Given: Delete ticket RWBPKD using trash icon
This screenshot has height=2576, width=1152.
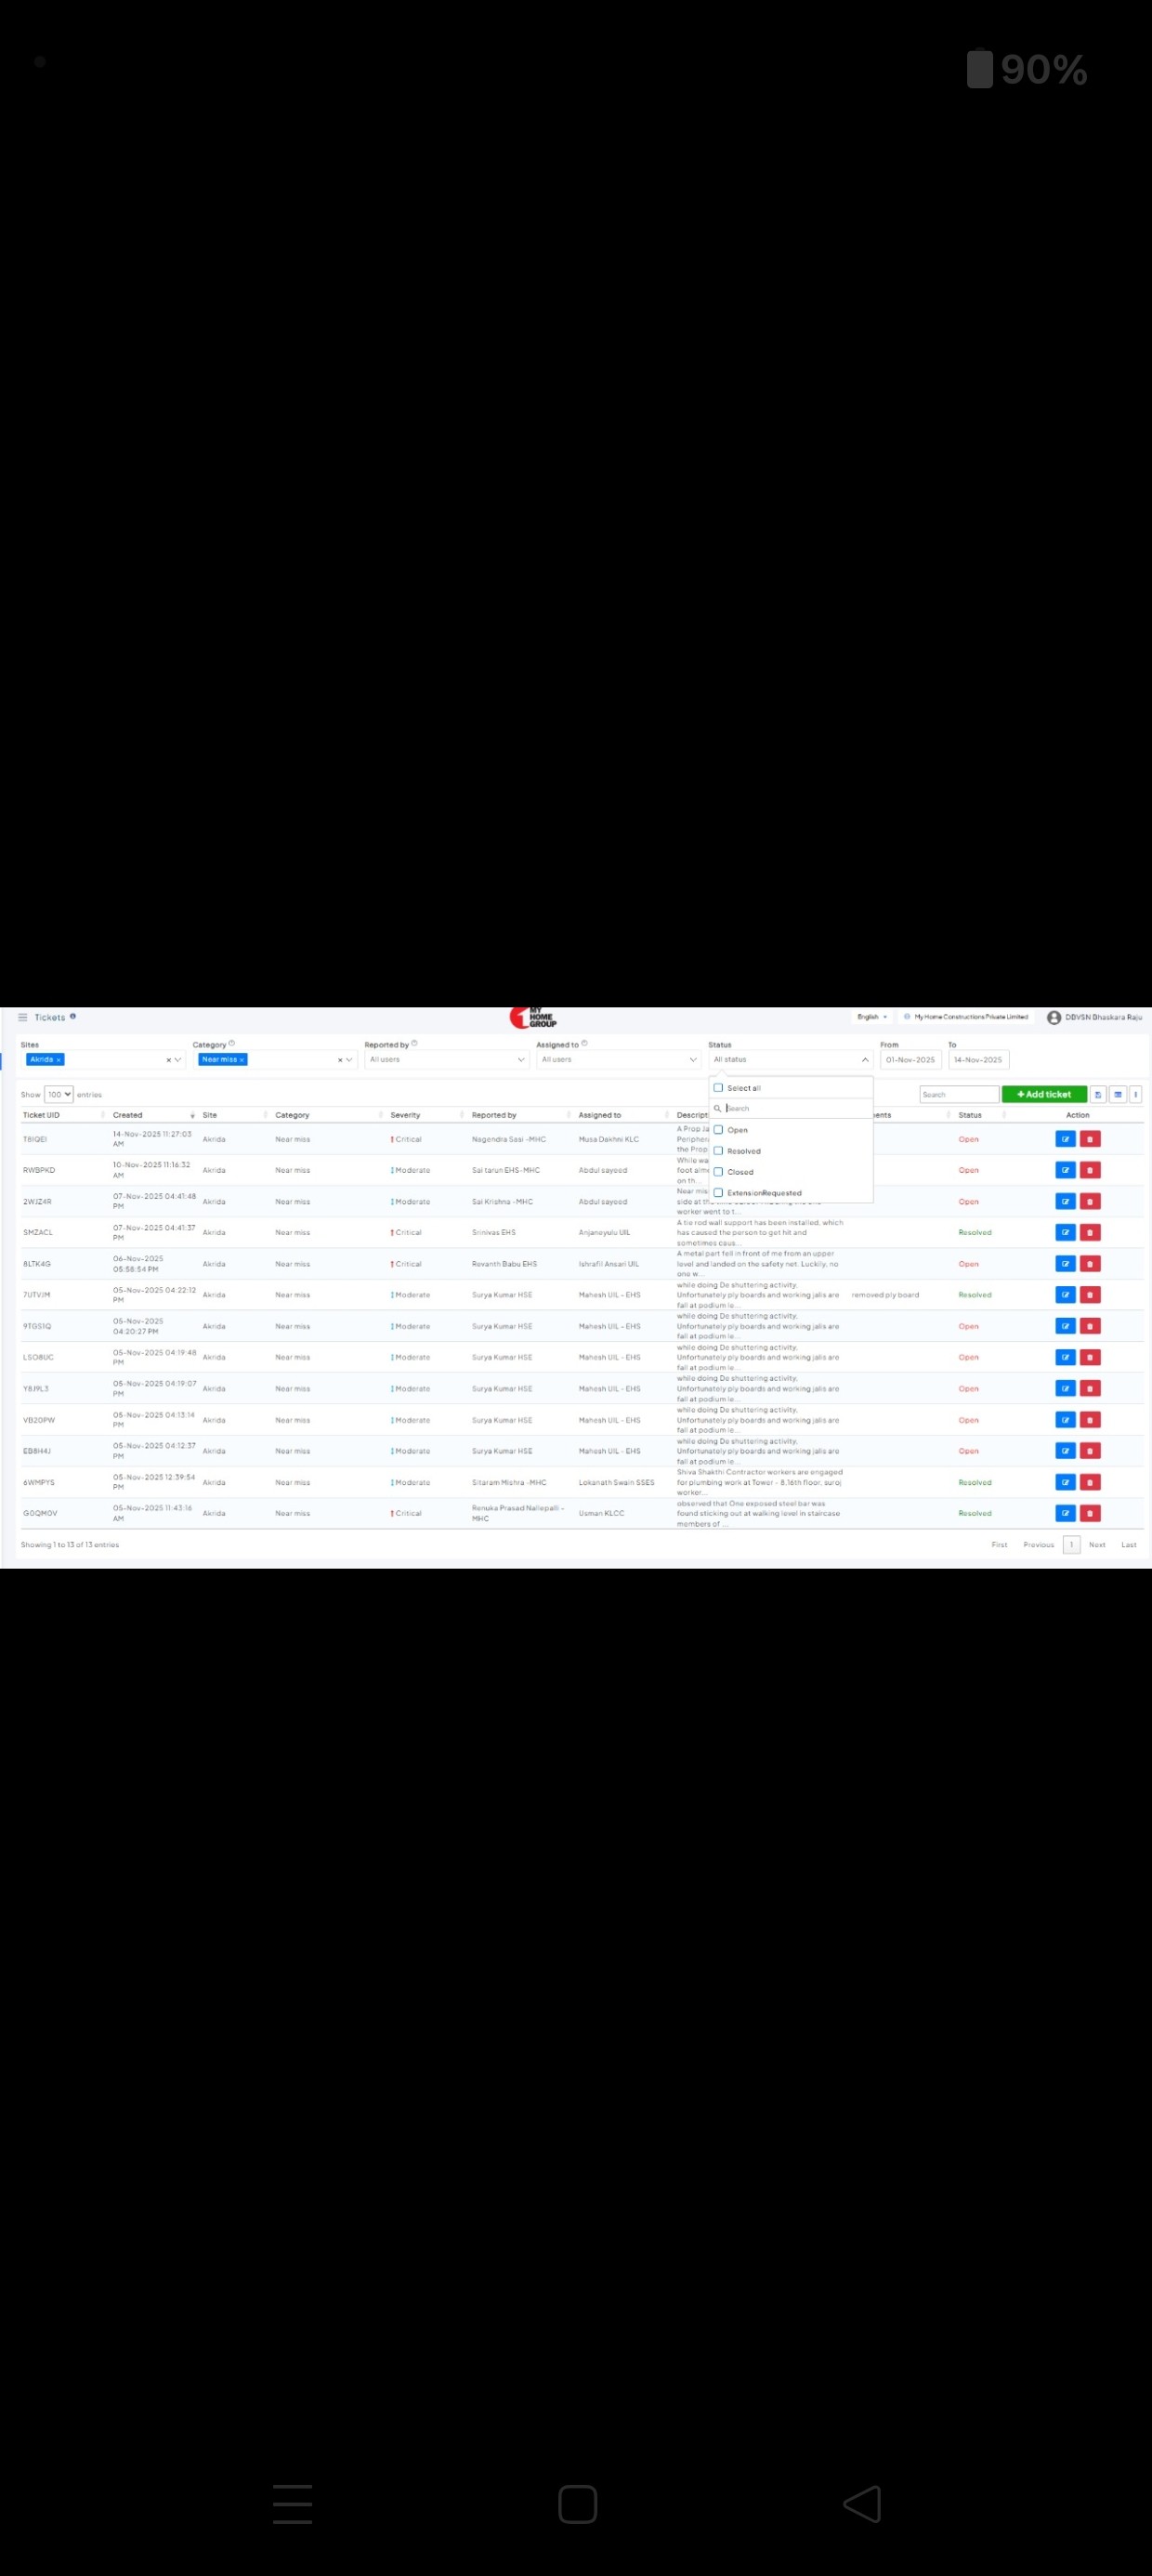Looking at the screenshot, I should point(1089,1170).
